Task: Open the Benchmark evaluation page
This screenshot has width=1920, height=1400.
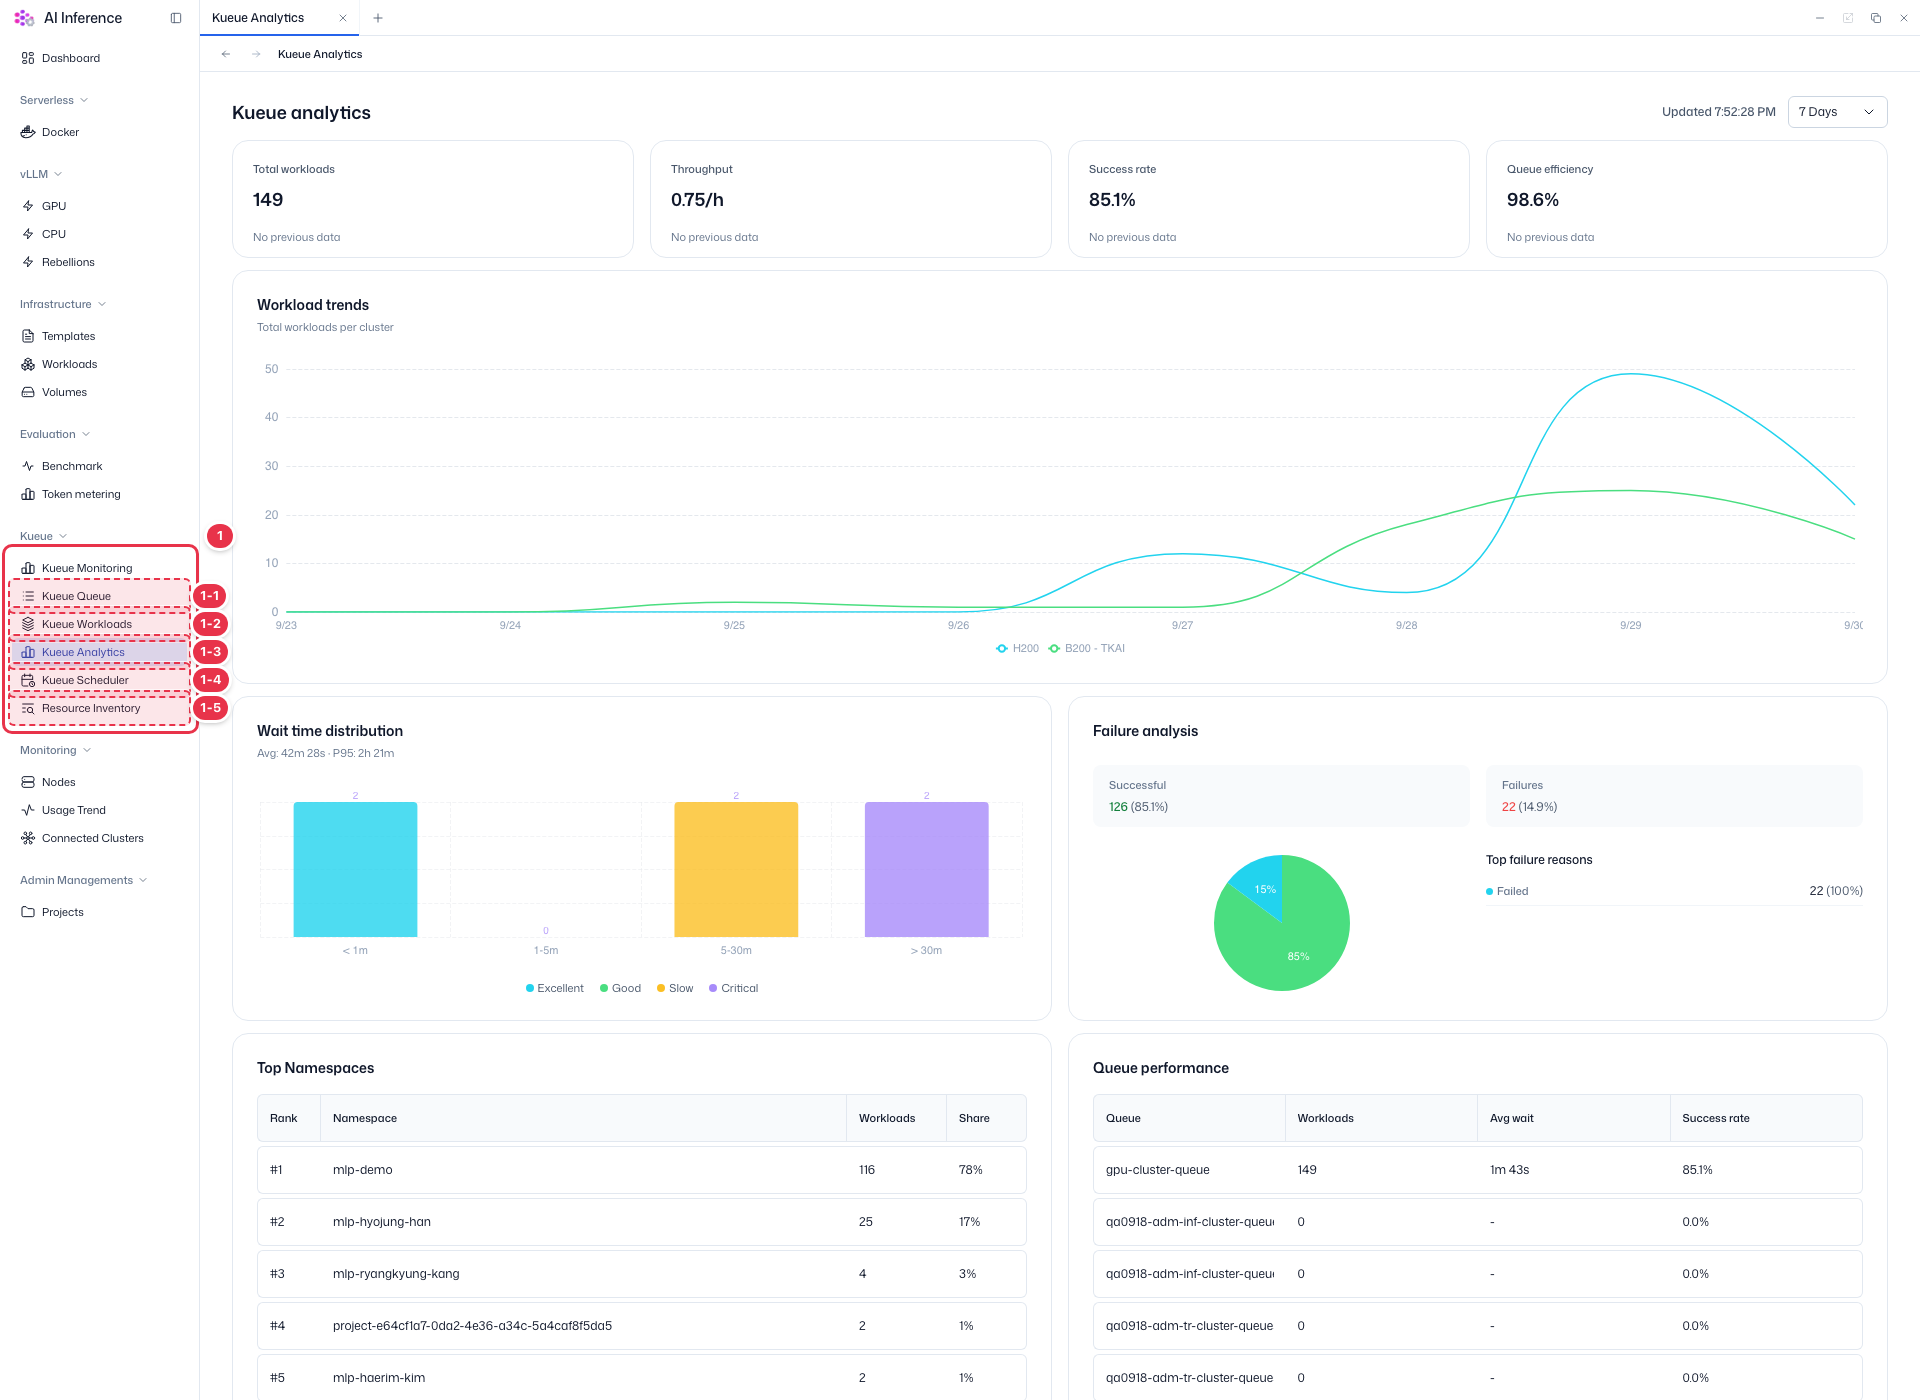Action: (72, 466)
